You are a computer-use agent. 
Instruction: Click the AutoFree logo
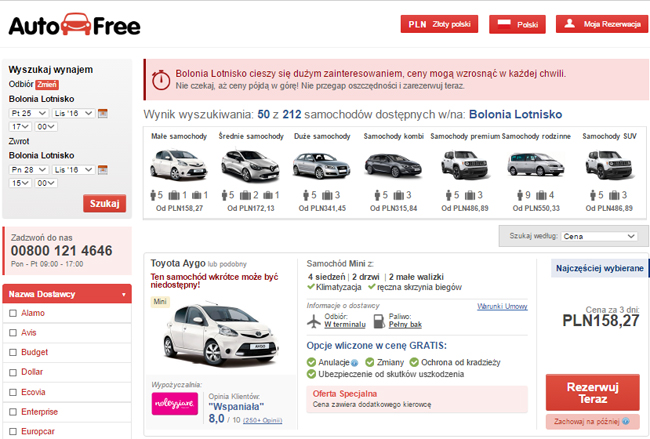pos(75,25)
